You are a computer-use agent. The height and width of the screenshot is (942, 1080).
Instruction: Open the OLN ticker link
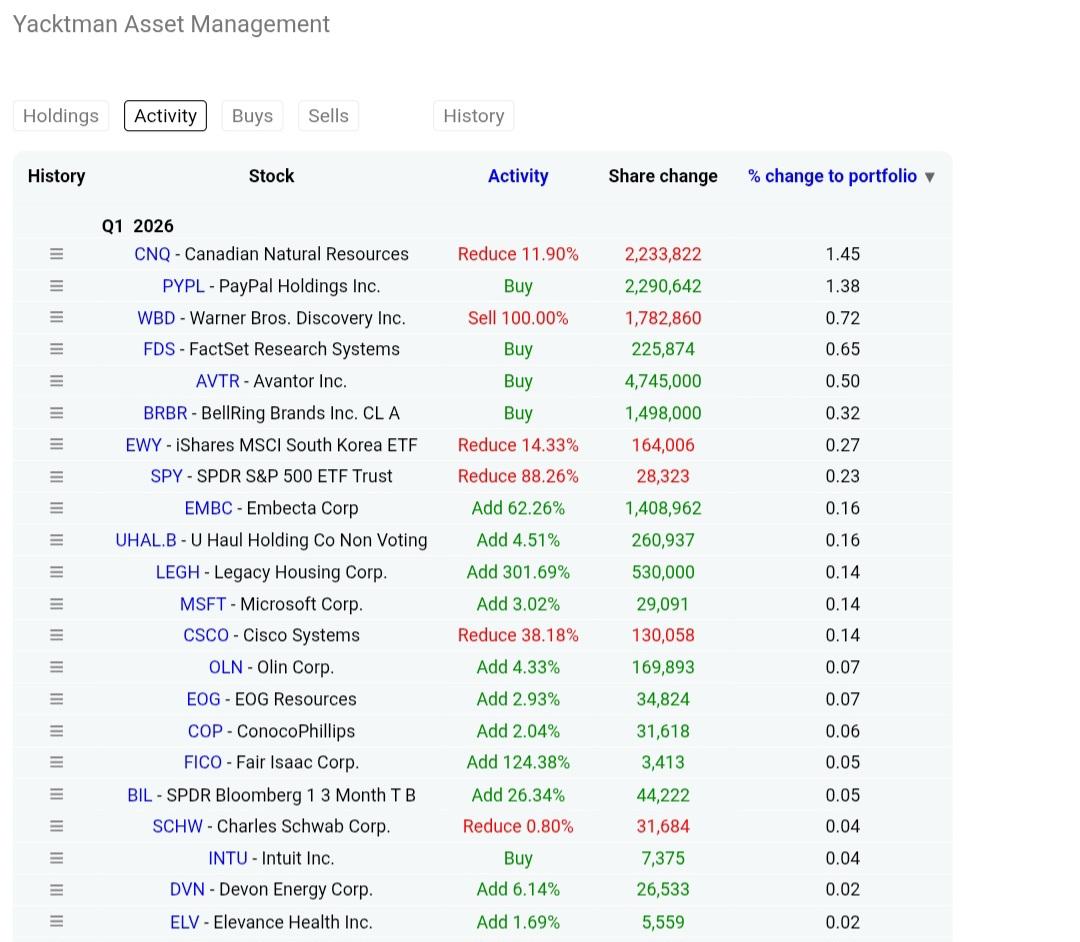pos(226,667)
